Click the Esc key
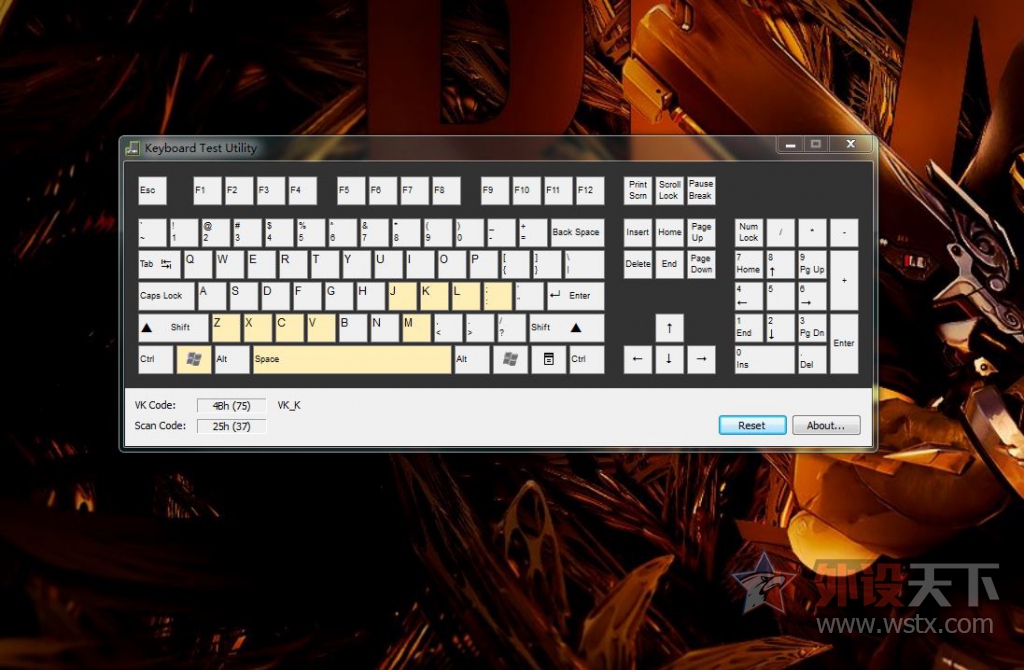The image size is (1024, 670). pyautogui.click(x=151, y=190)
